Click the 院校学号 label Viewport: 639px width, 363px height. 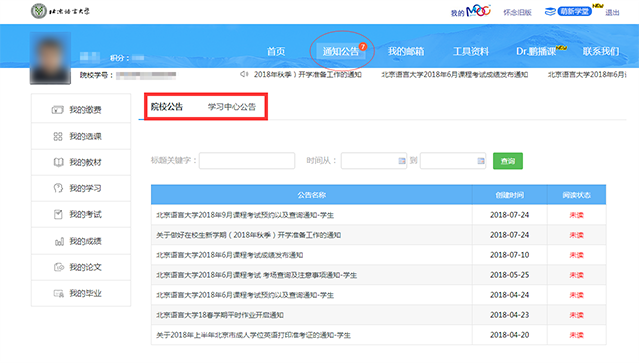point(96,75)
